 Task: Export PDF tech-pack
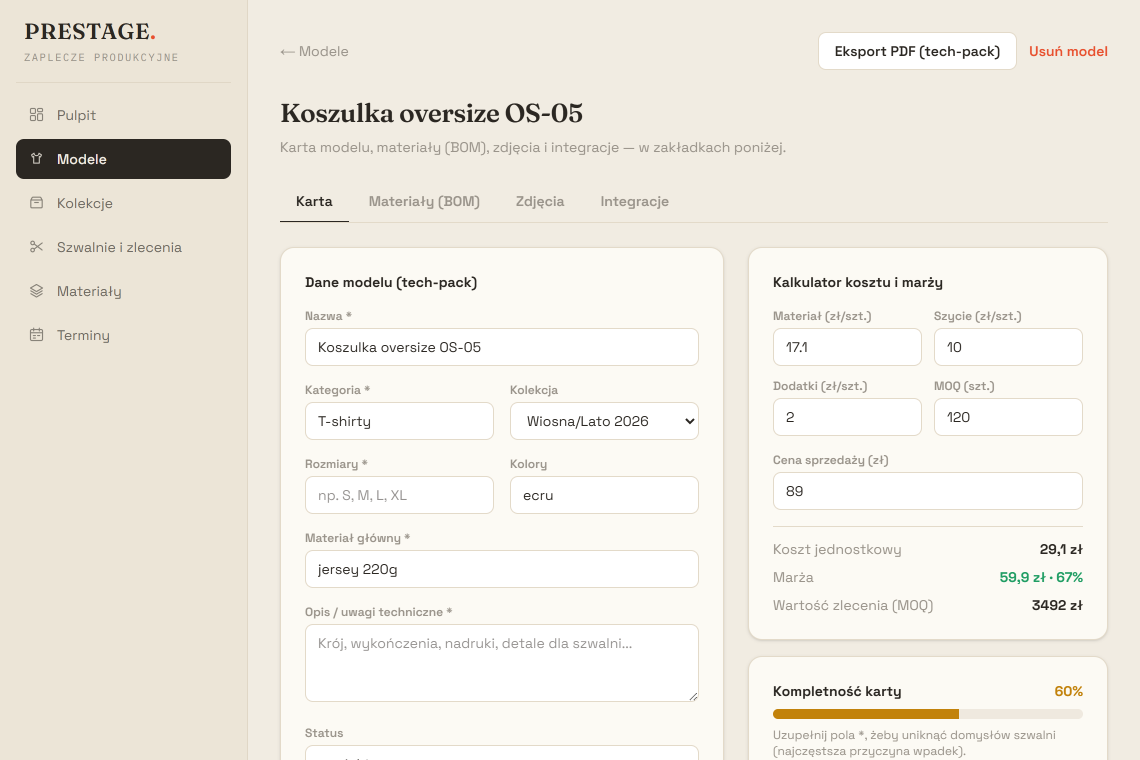coord(917,51)
